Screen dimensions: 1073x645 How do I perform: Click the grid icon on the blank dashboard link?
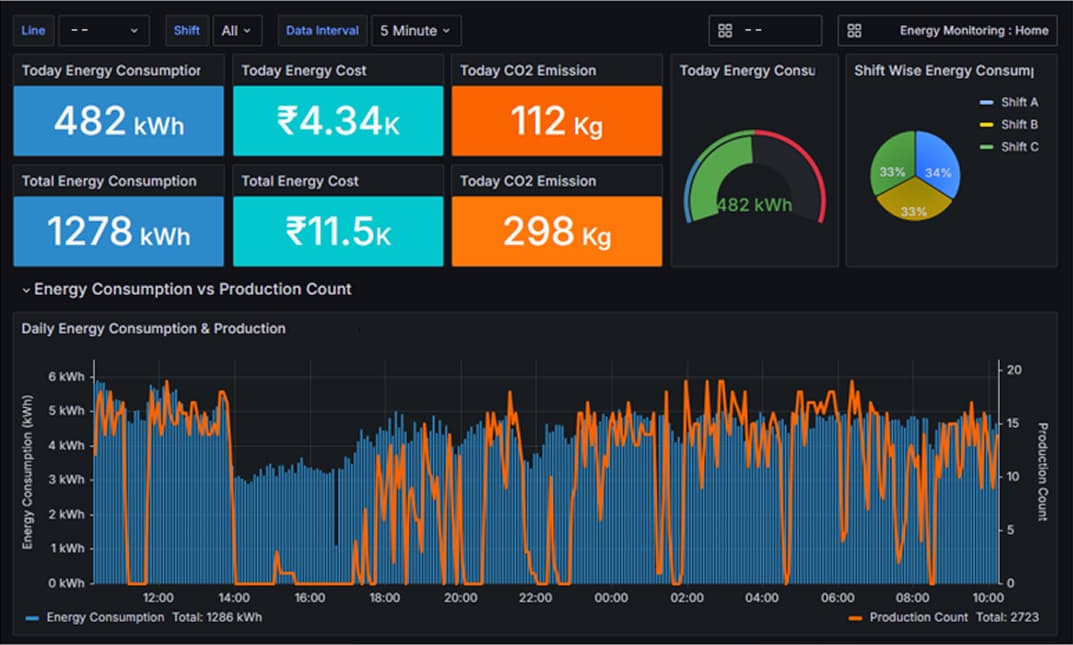pos(725,30)
